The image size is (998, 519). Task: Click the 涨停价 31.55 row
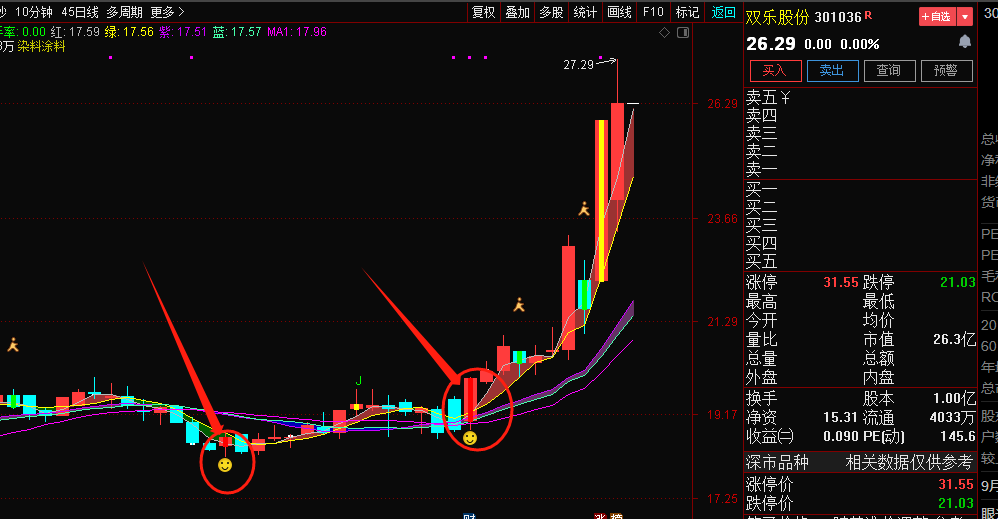coord(861,484)
